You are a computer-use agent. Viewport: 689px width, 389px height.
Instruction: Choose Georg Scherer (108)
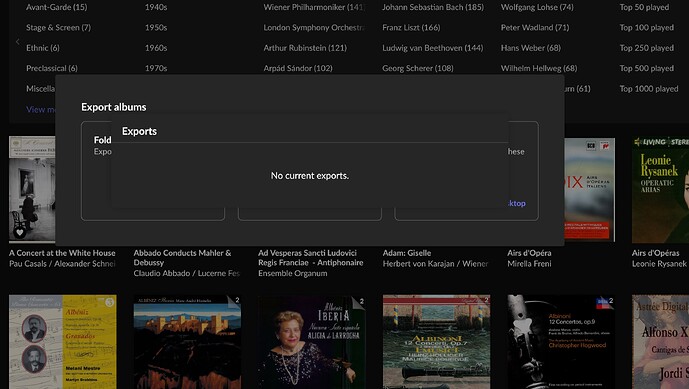click(x=417, y=68)
